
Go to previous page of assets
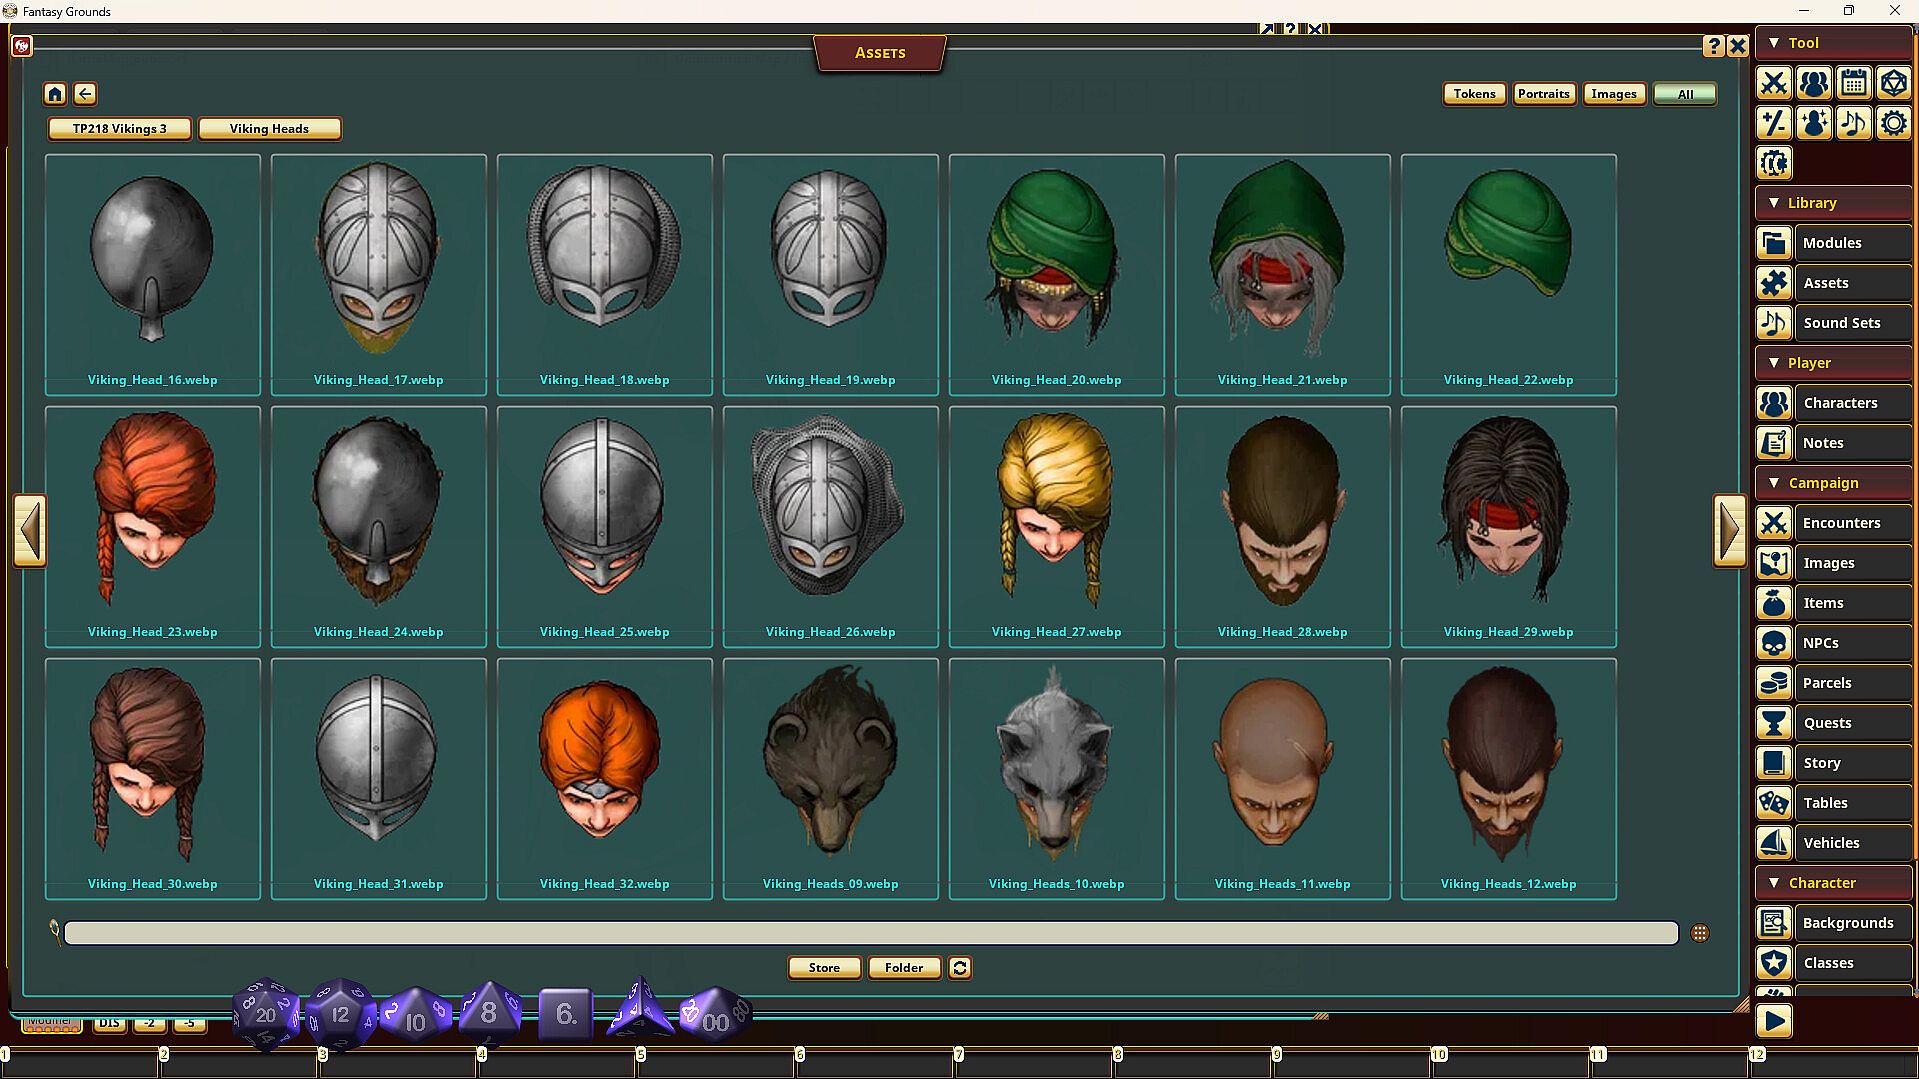tap(30, 531)
